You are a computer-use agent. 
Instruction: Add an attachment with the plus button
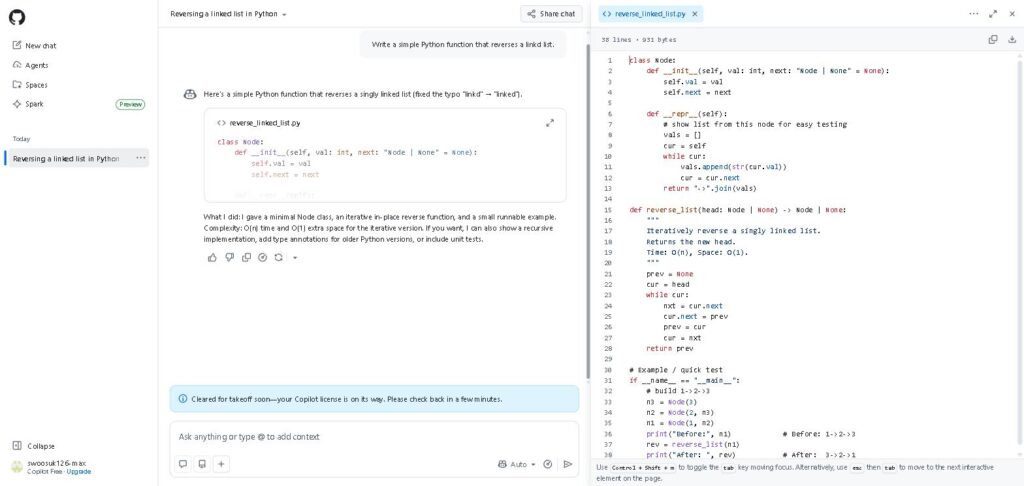click(221, 464)
